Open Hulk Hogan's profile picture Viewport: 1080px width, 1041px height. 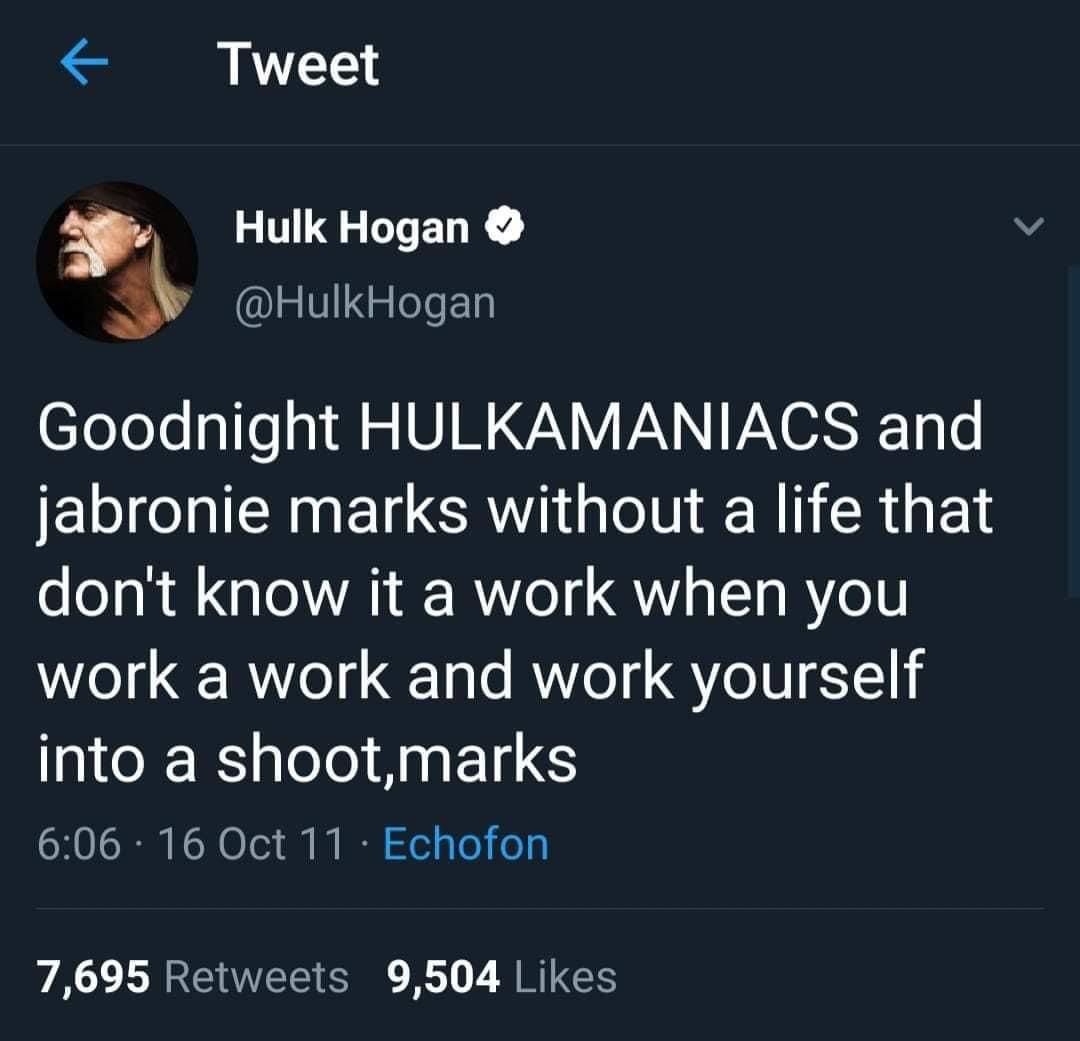tap(117, 262)
